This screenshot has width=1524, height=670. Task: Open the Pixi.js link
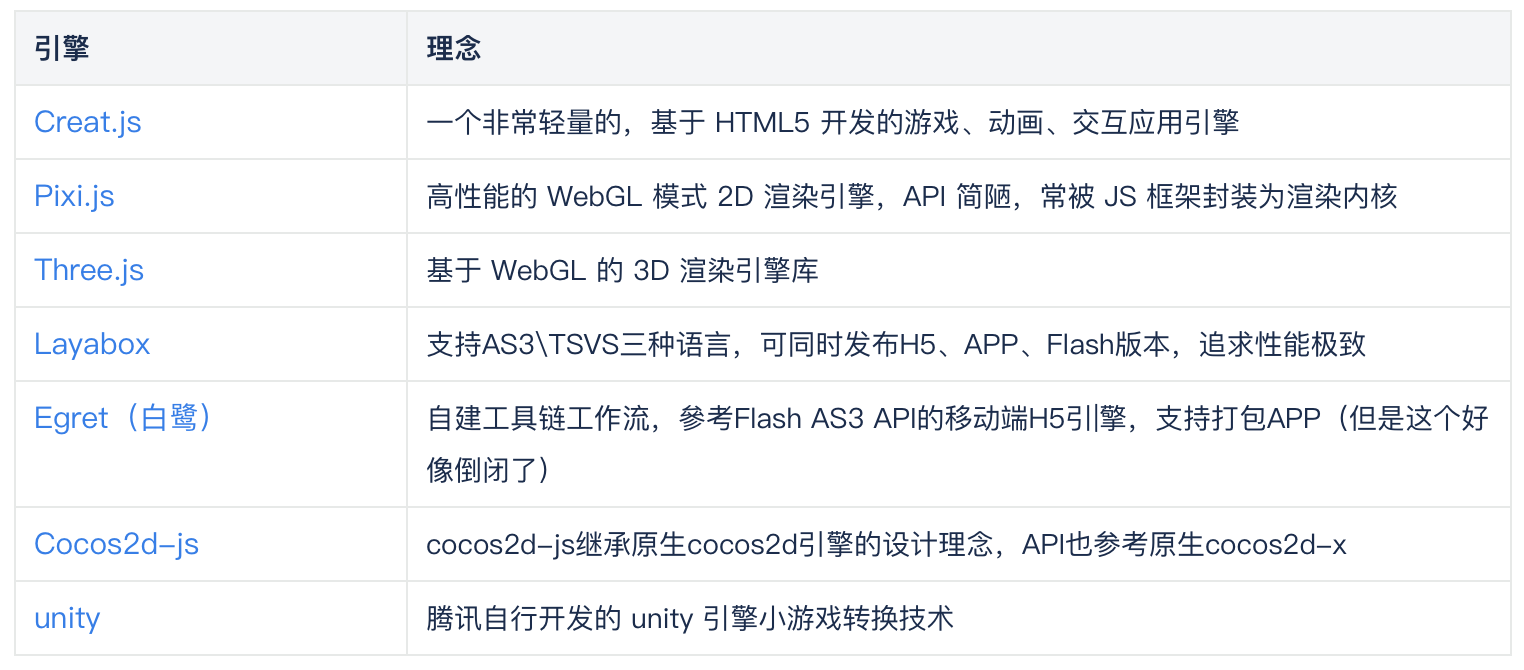(x=74, y=196)
